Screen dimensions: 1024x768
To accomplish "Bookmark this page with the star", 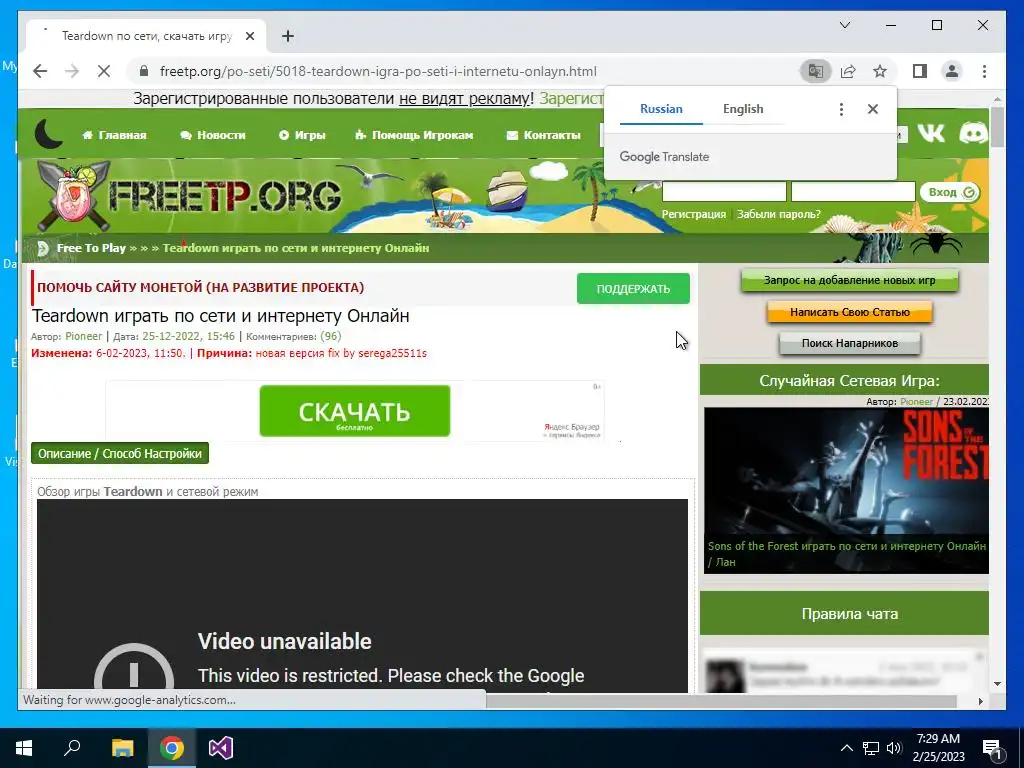I will [880, 71].
